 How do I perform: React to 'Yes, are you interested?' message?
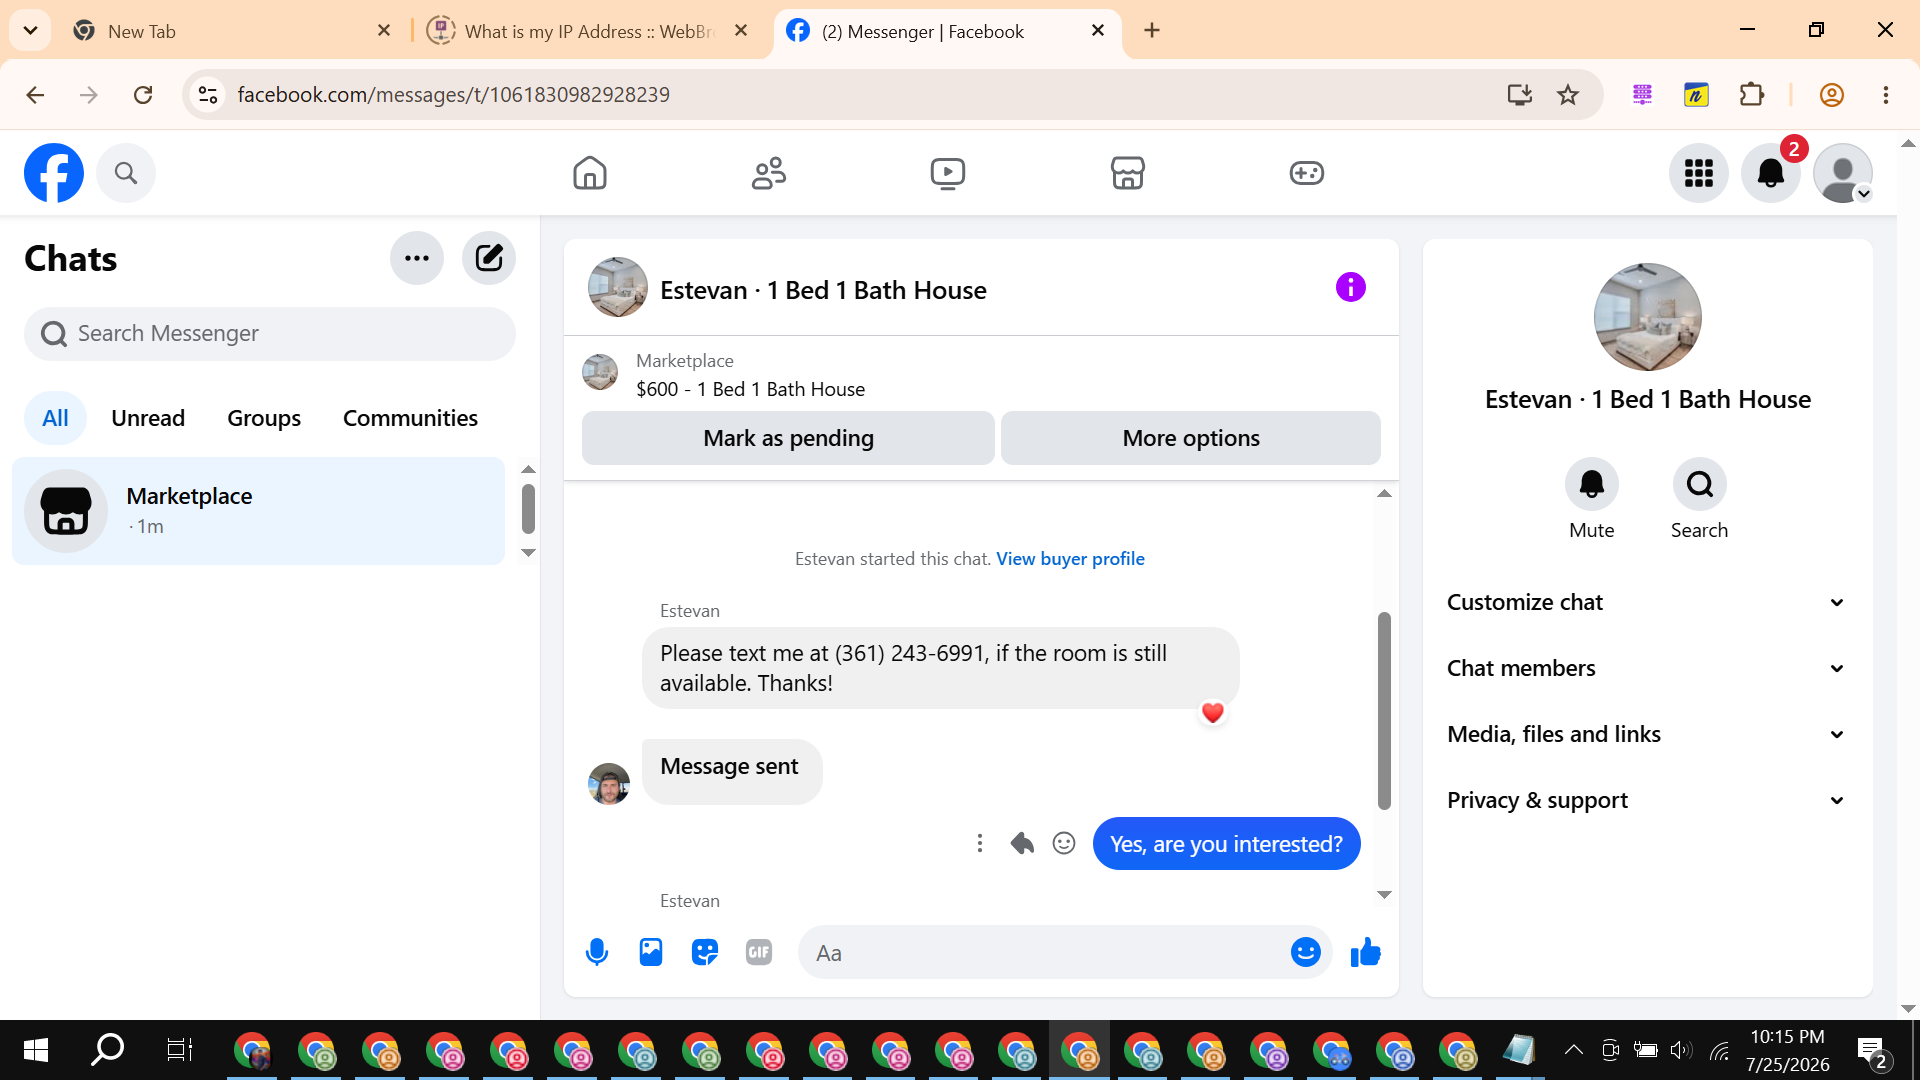pyautogui.click(x=1064, y=844)
